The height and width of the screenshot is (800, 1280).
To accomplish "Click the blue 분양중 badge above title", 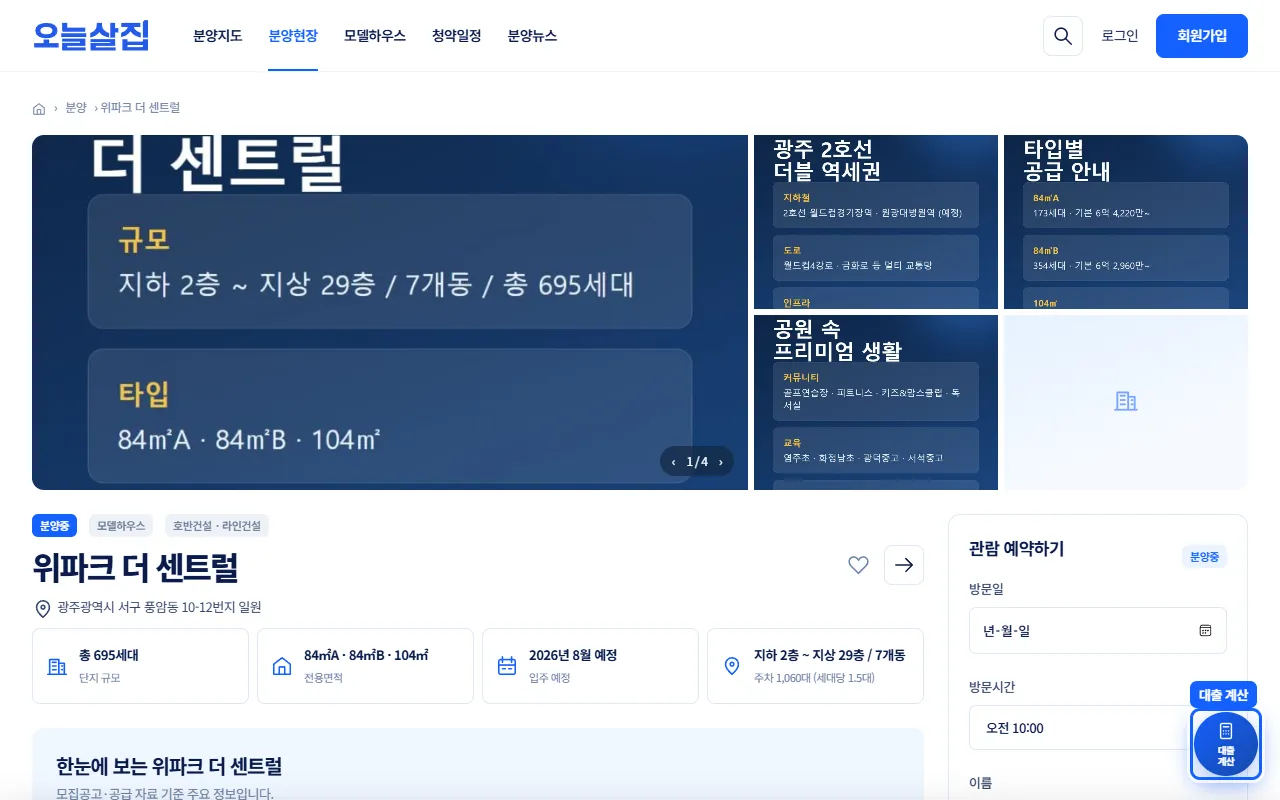I will (55, 526).
